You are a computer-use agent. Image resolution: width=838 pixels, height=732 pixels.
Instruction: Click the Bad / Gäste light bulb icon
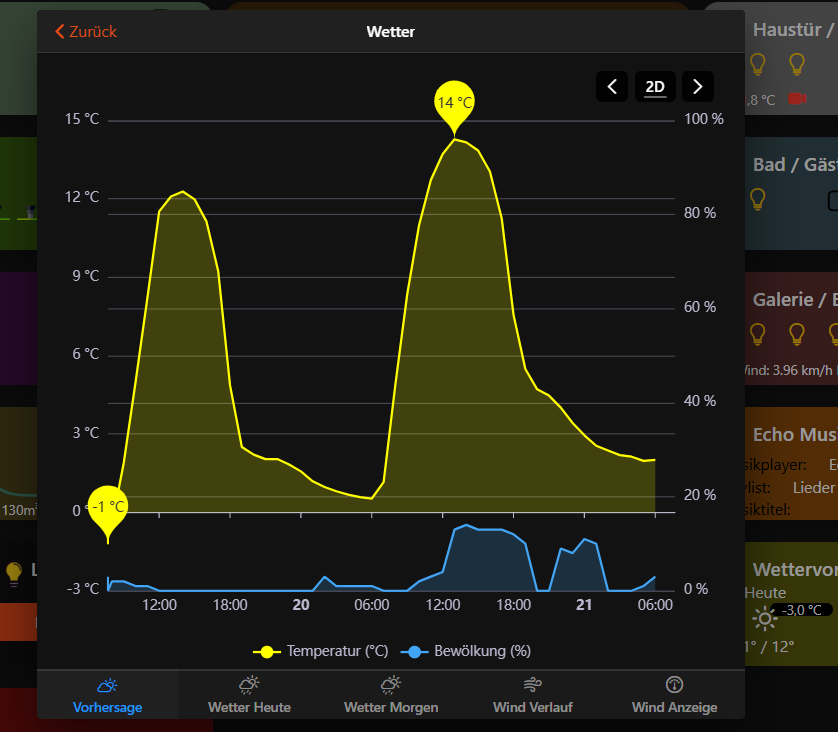point(757,199)
